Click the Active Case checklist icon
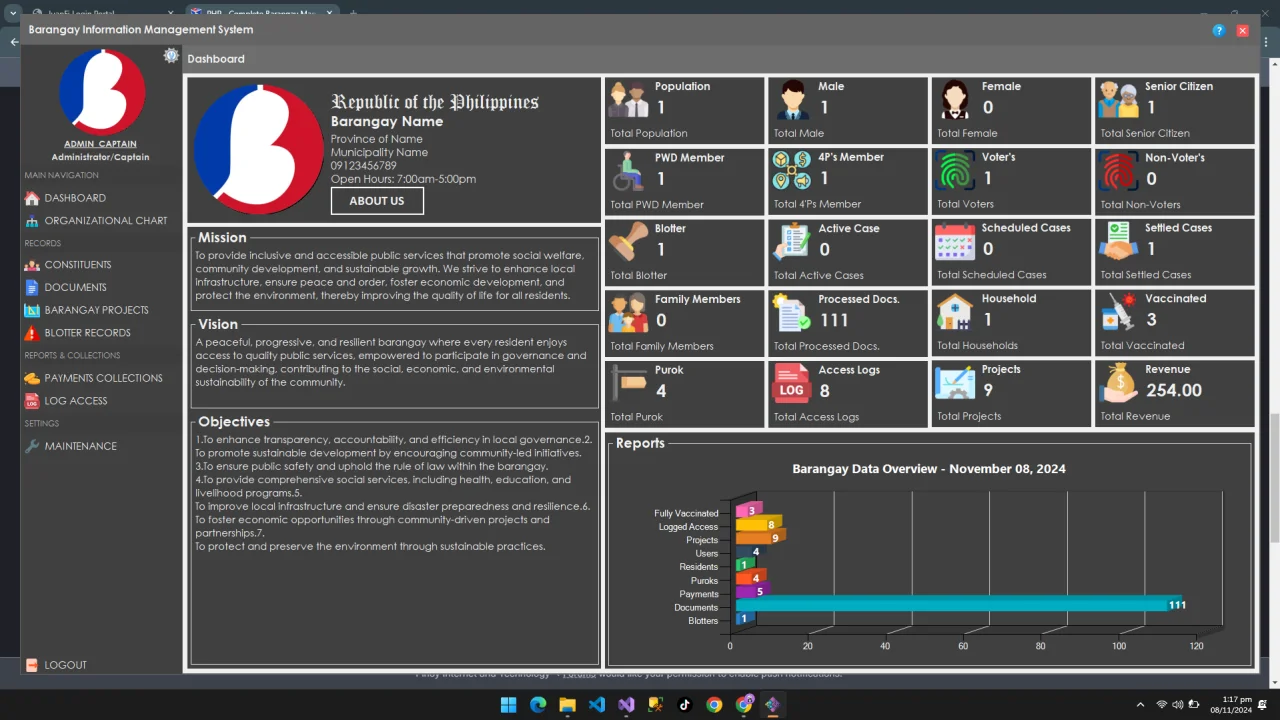 [792, 242]
